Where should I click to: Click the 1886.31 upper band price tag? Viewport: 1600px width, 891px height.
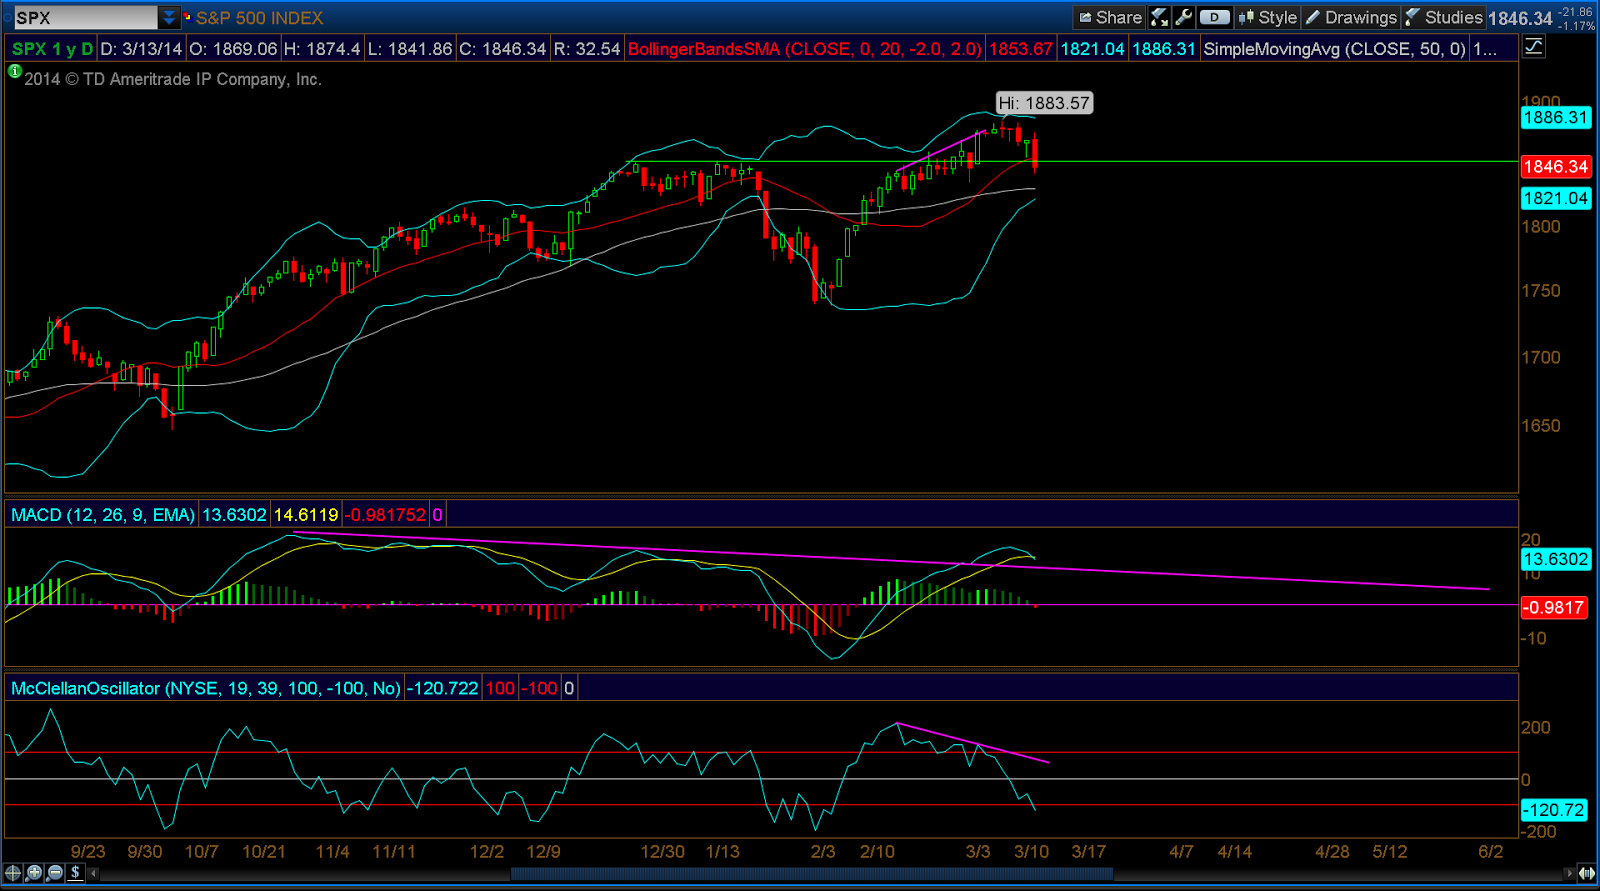1555,118
